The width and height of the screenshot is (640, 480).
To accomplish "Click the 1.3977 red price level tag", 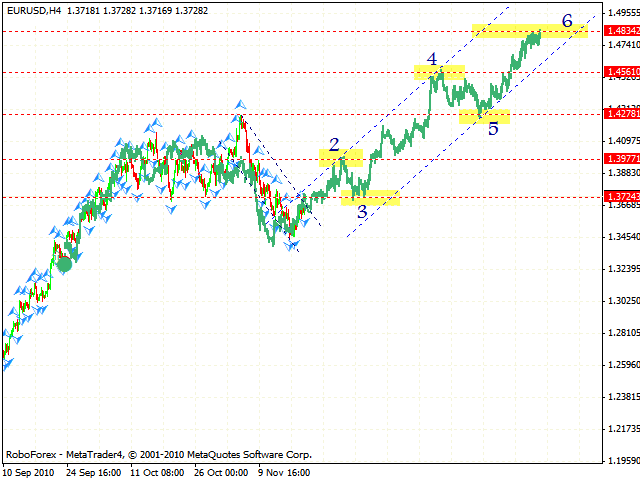I will coord(621,158).
